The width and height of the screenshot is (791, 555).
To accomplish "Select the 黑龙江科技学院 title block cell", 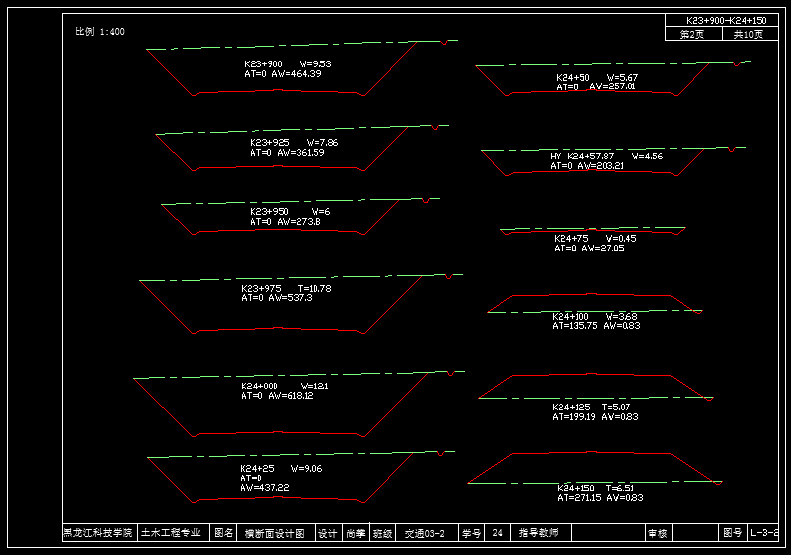I will coord(98,534).
